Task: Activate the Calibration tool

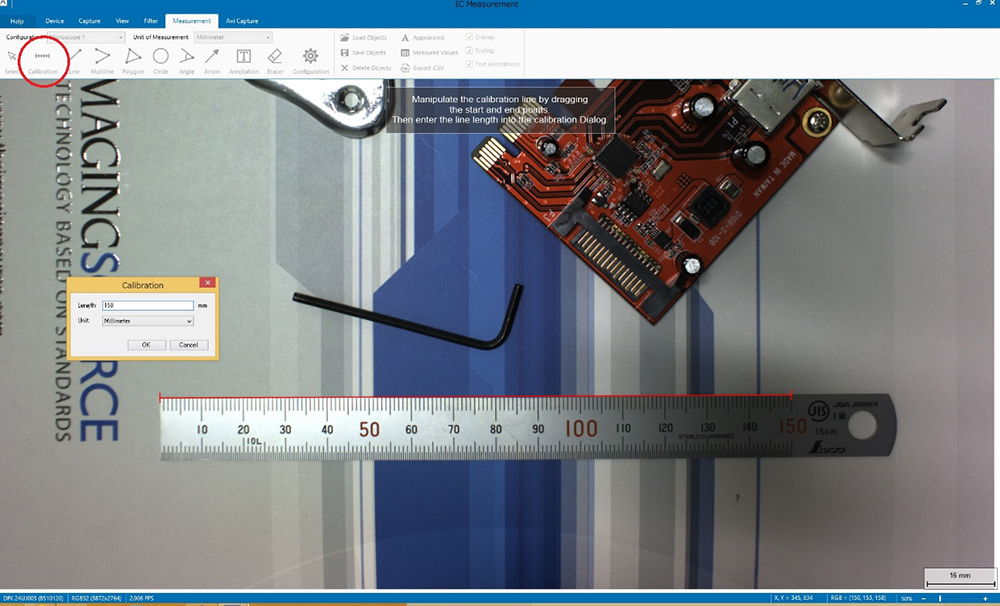Action: [43, 62]
